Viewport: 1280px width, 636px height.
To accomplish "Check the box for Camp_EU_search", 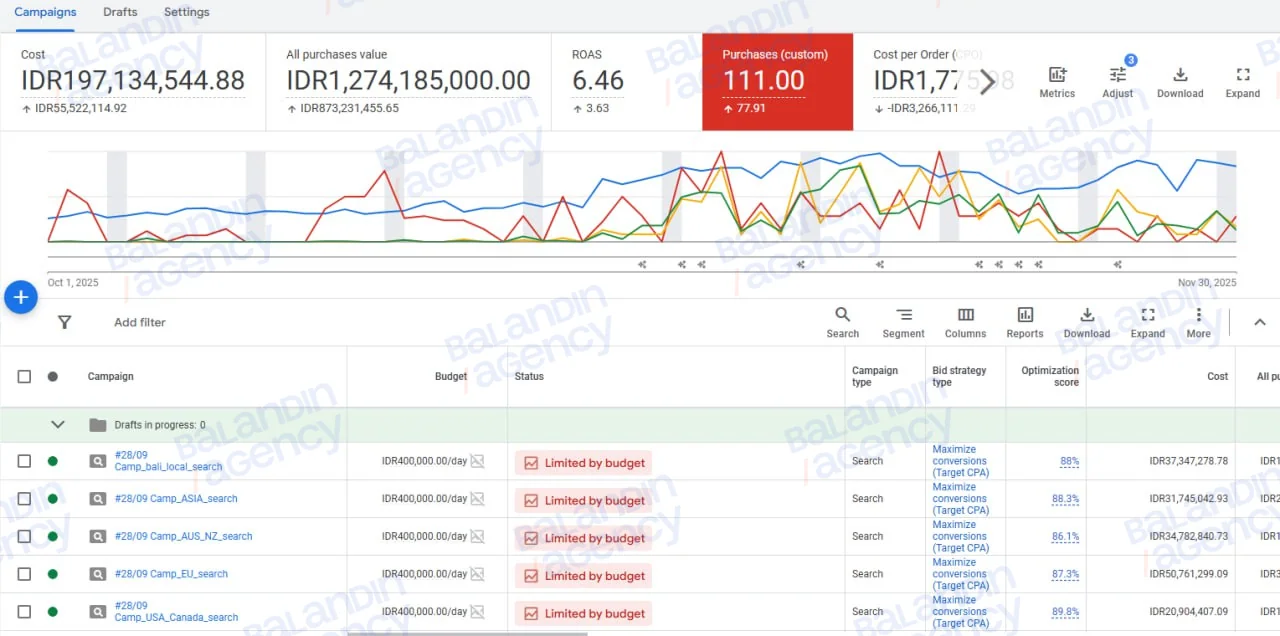I will tap(24, 574).
